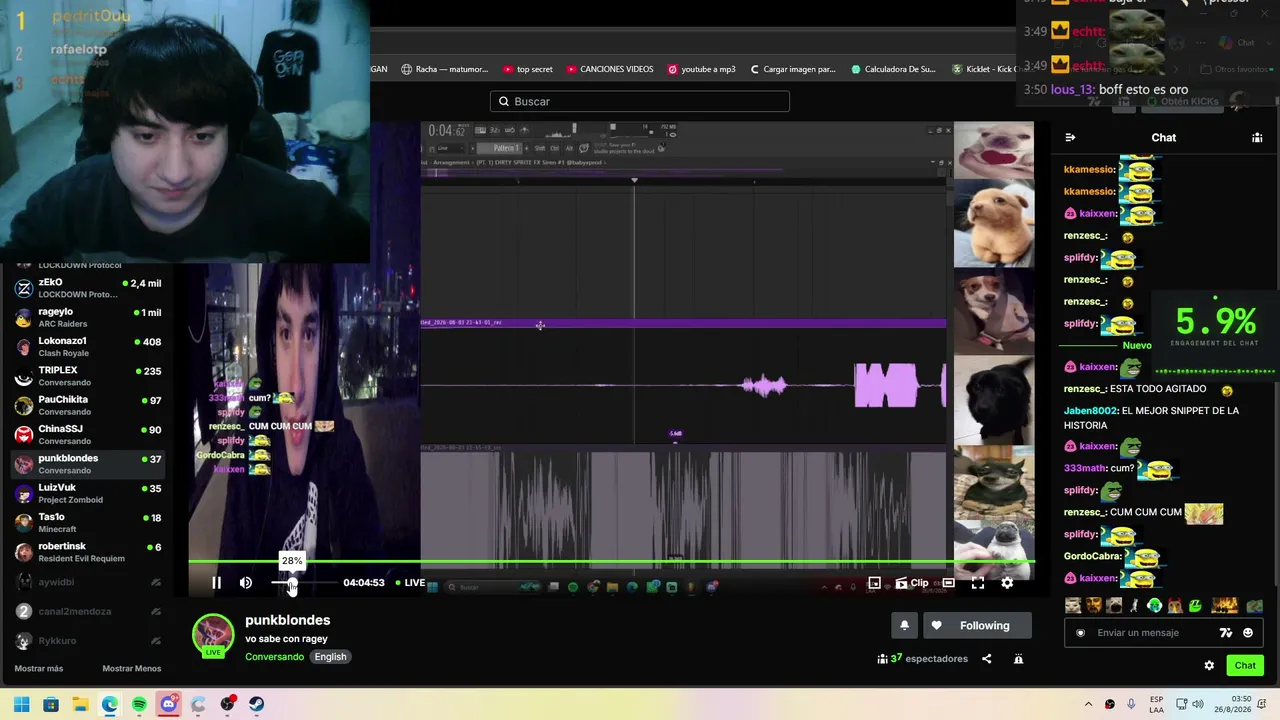Share the stream via share icon
The height and width of the screenshot is (720, 1280).
click(x=986, y=659)
